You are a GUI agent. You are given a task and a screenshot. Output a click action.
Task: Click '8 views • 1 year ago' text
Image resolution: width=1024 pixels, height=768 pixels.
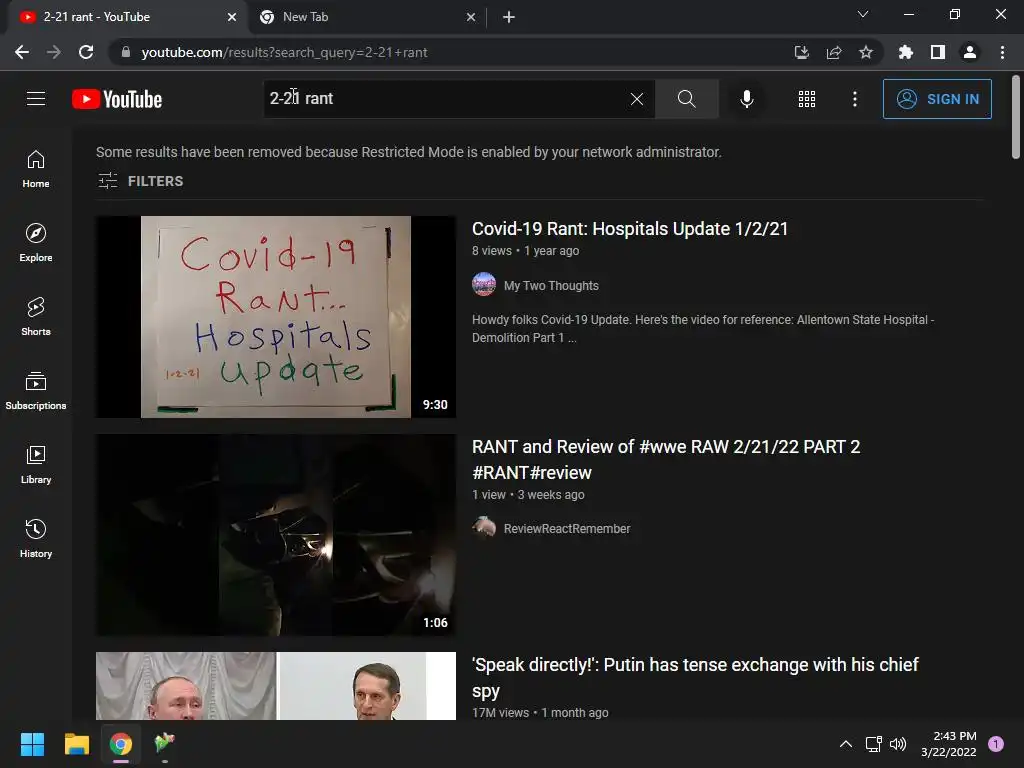(525, 251)
